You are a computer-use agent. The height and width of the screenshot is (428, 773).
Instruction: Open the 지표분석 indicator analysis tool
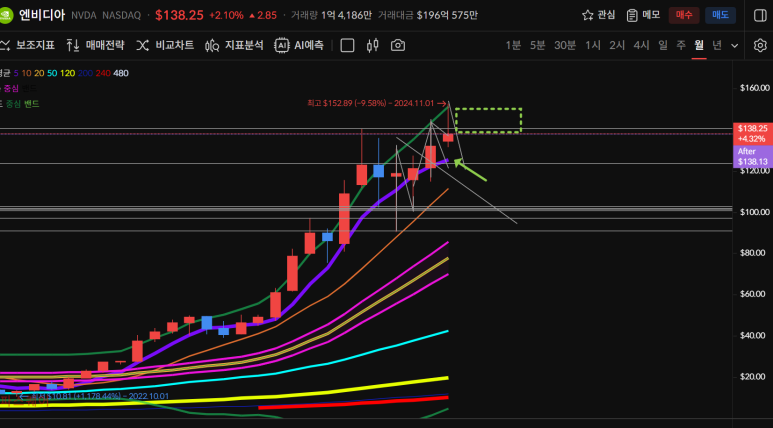(234, 46)
